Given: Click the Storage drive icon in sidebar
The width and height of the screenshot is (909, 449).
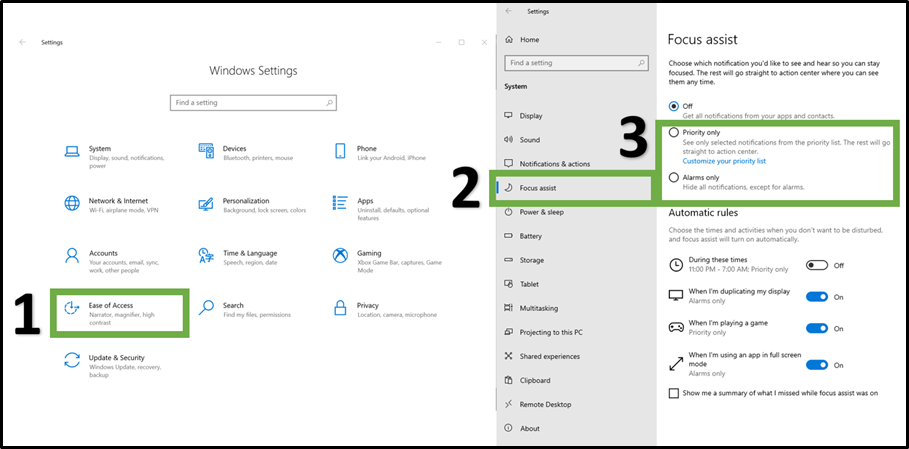Looking at the screenshot, I should [x=509, y=260].
